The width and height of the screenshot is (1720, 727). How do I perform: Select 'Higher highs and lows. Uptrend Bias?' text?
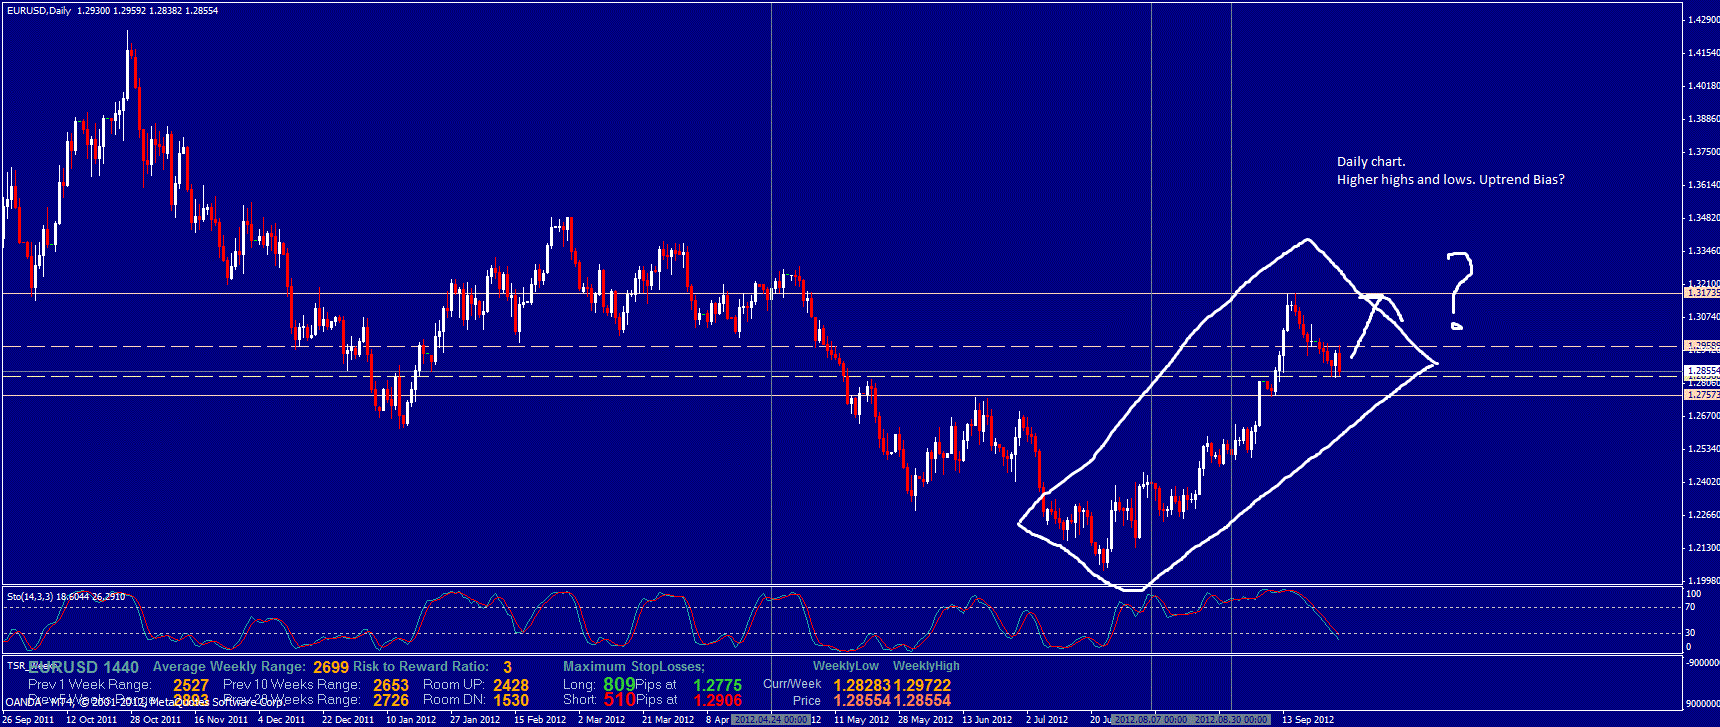1450,180
